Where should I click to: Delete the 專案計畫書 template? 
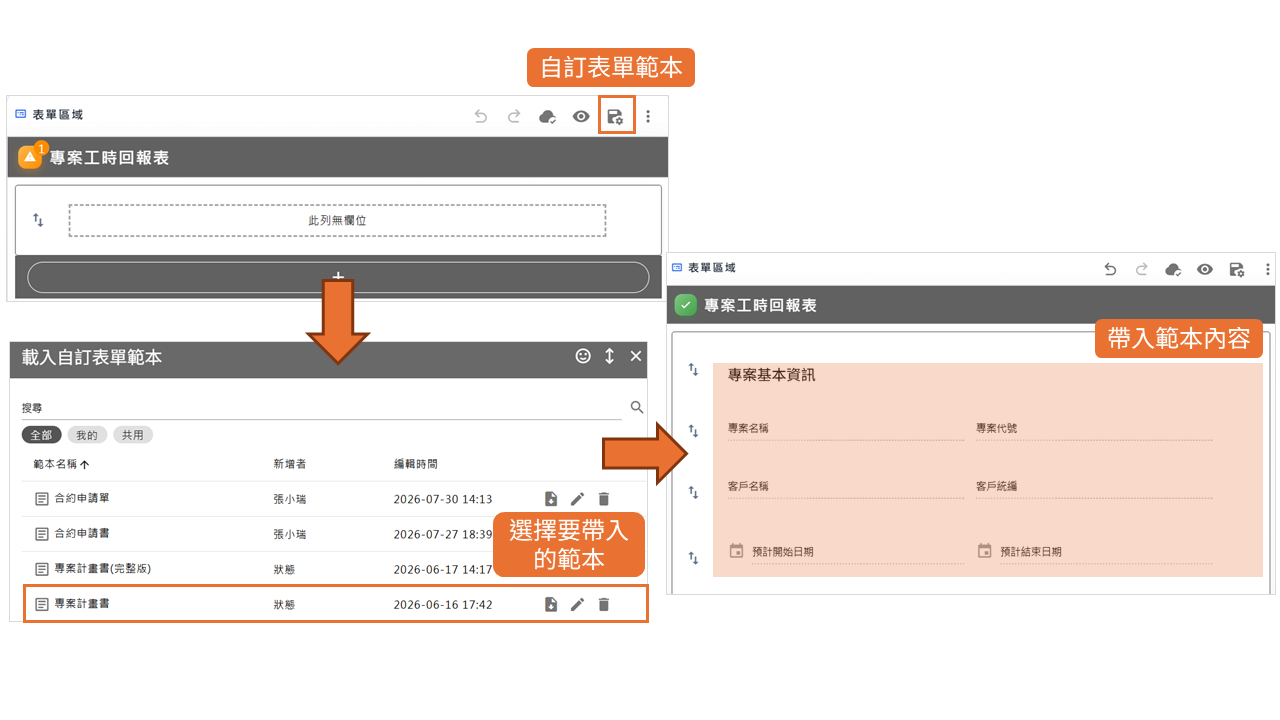[x=603, y=604]
